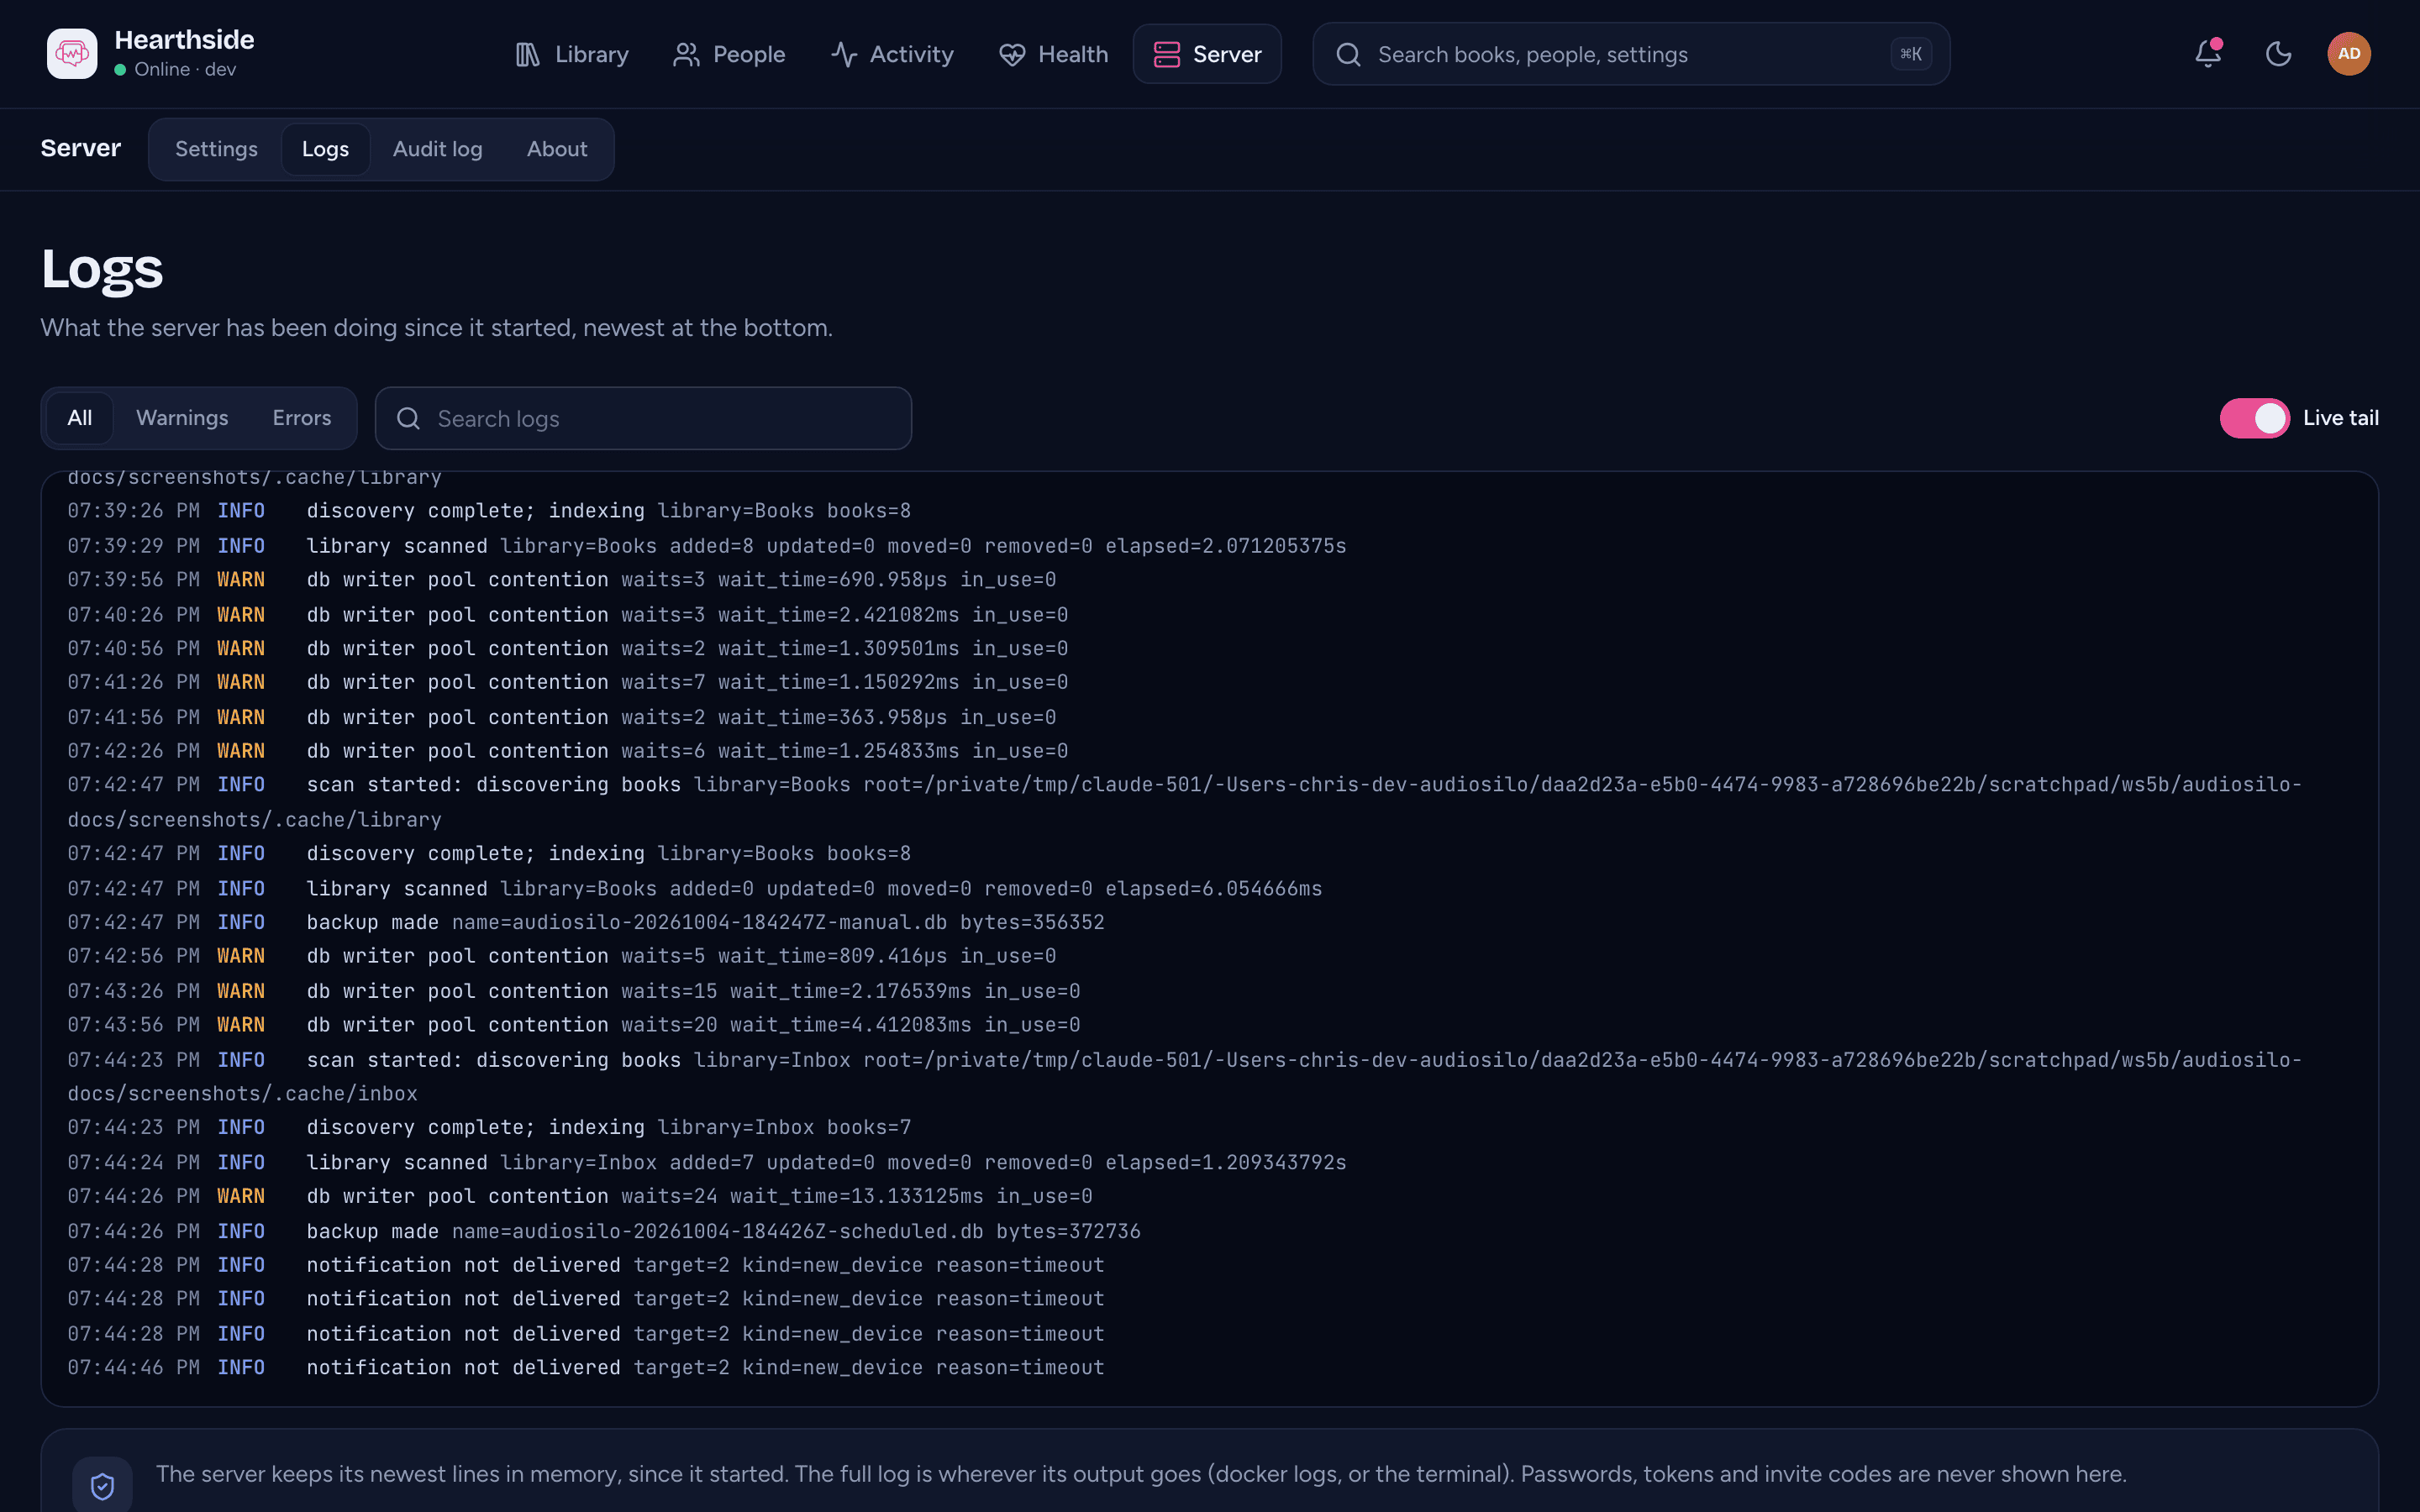Click the People icon in navigation
Image resolution: width=2420 pixels, height=1512 pixels.
(686, 54)
